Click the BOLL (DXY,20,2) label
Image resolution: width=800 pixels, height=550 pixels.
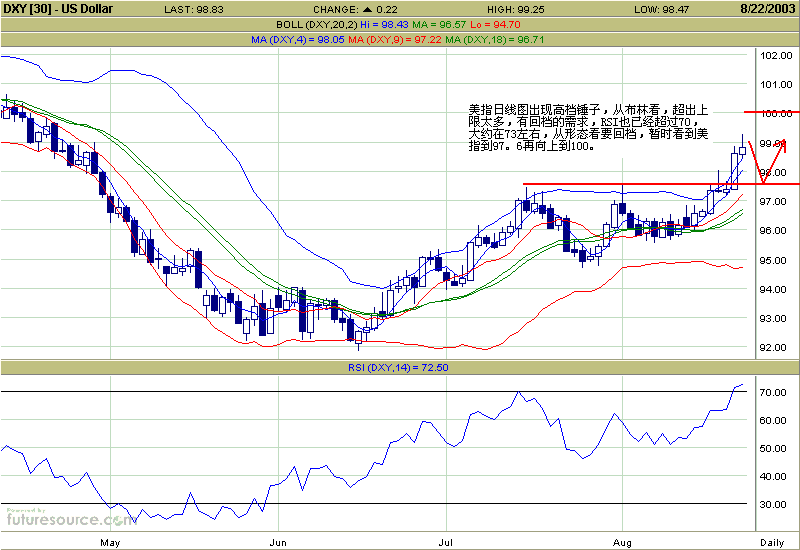[x=317, y=24]
